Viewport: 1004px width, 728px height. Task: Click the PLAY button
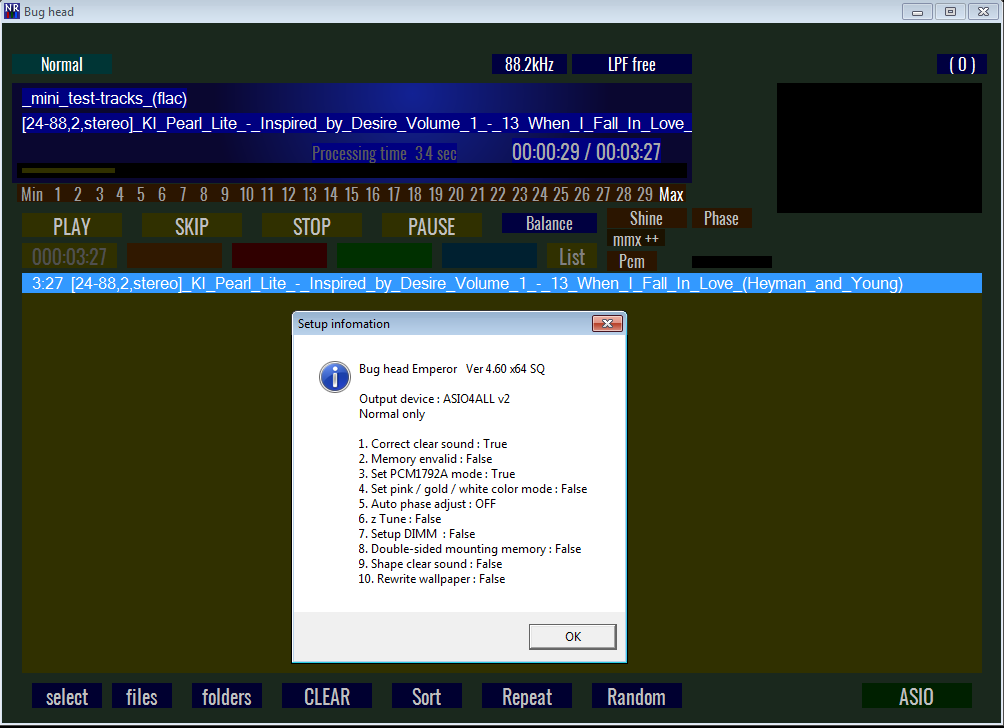coord(72,226)
